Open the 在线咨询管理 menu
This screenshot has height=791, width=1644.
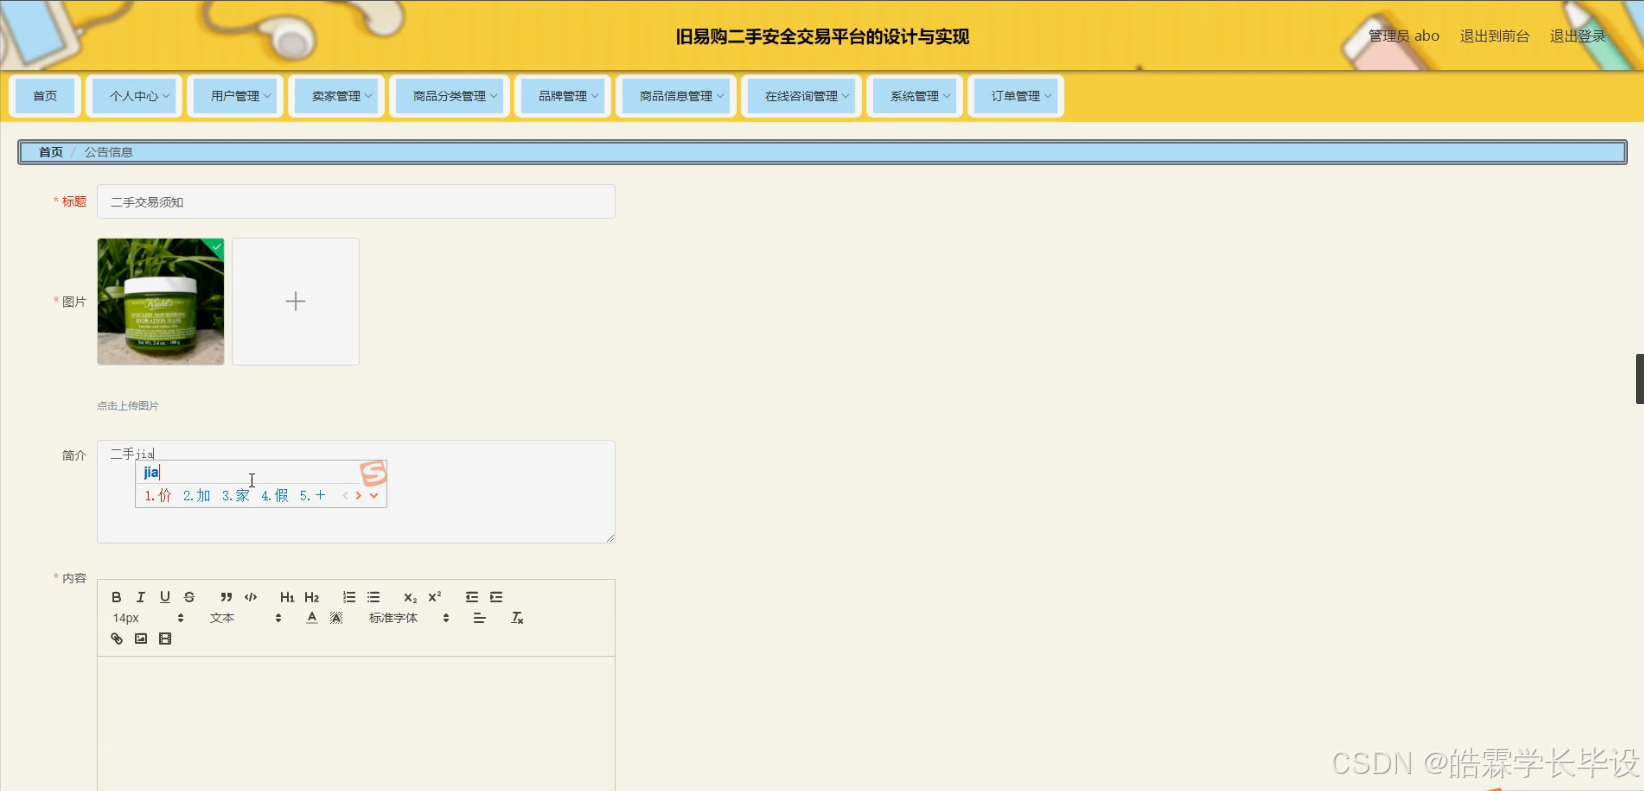tap(801, 96)
